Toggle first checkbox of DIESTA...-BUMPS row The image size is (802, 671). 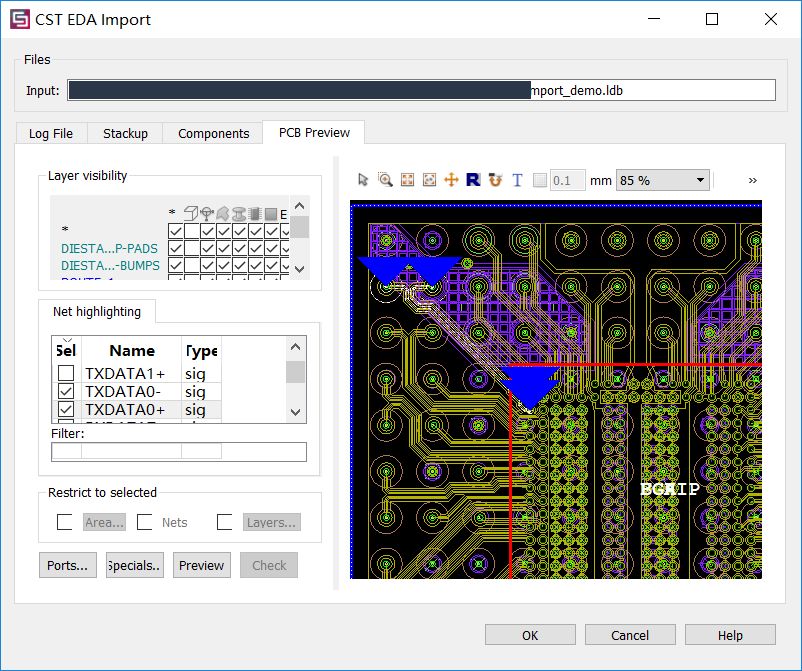(175, 265)
